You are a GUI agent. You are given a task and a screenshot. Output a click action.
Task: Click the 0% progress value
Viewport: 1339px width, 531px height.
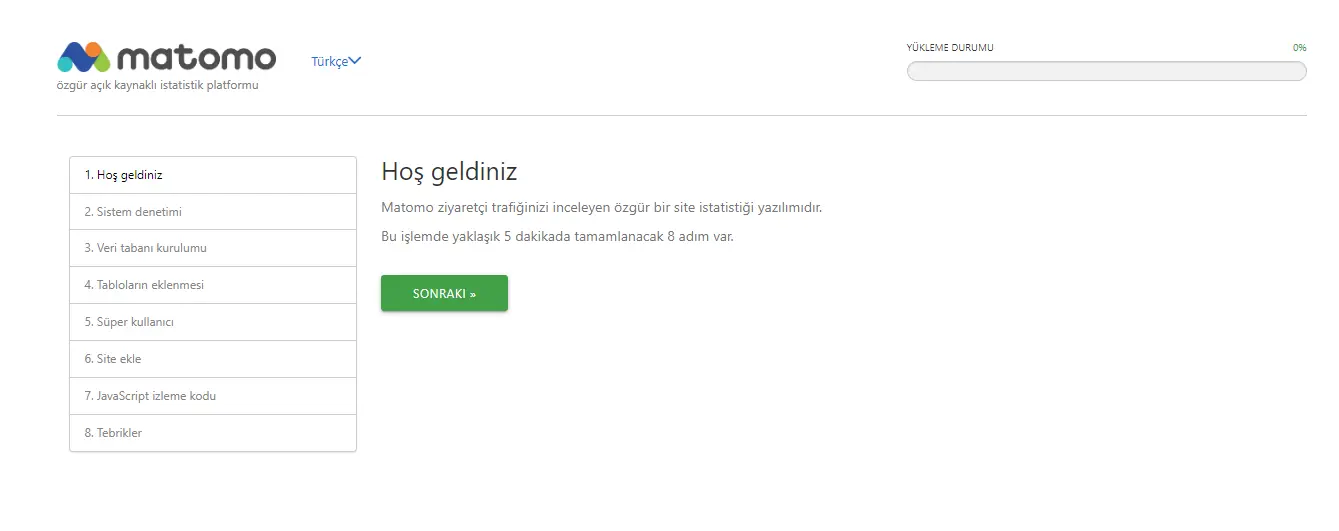(x=1299, y=47)
